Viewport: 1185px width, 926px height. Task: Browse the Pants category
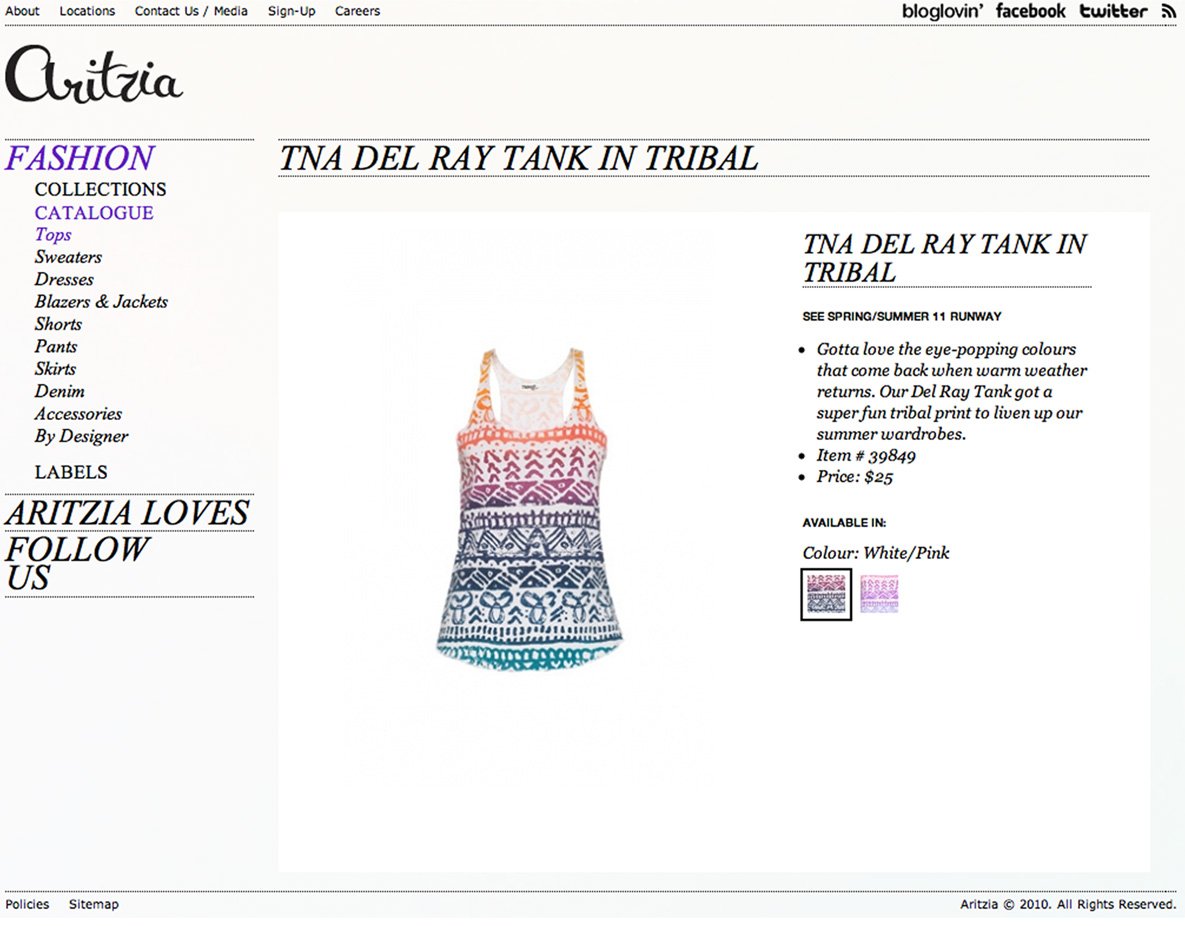tap(56, 346)
